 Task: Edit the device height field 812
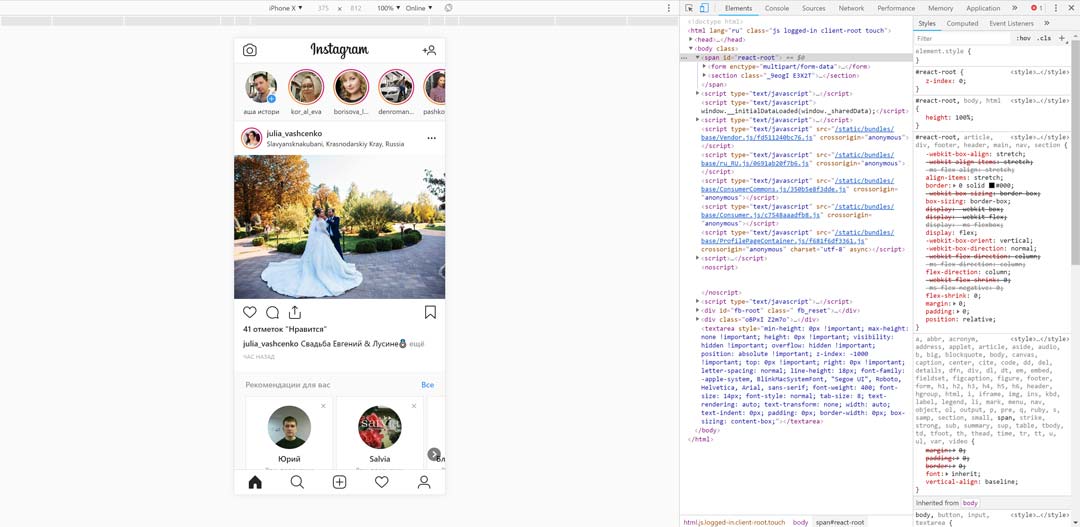356,8
